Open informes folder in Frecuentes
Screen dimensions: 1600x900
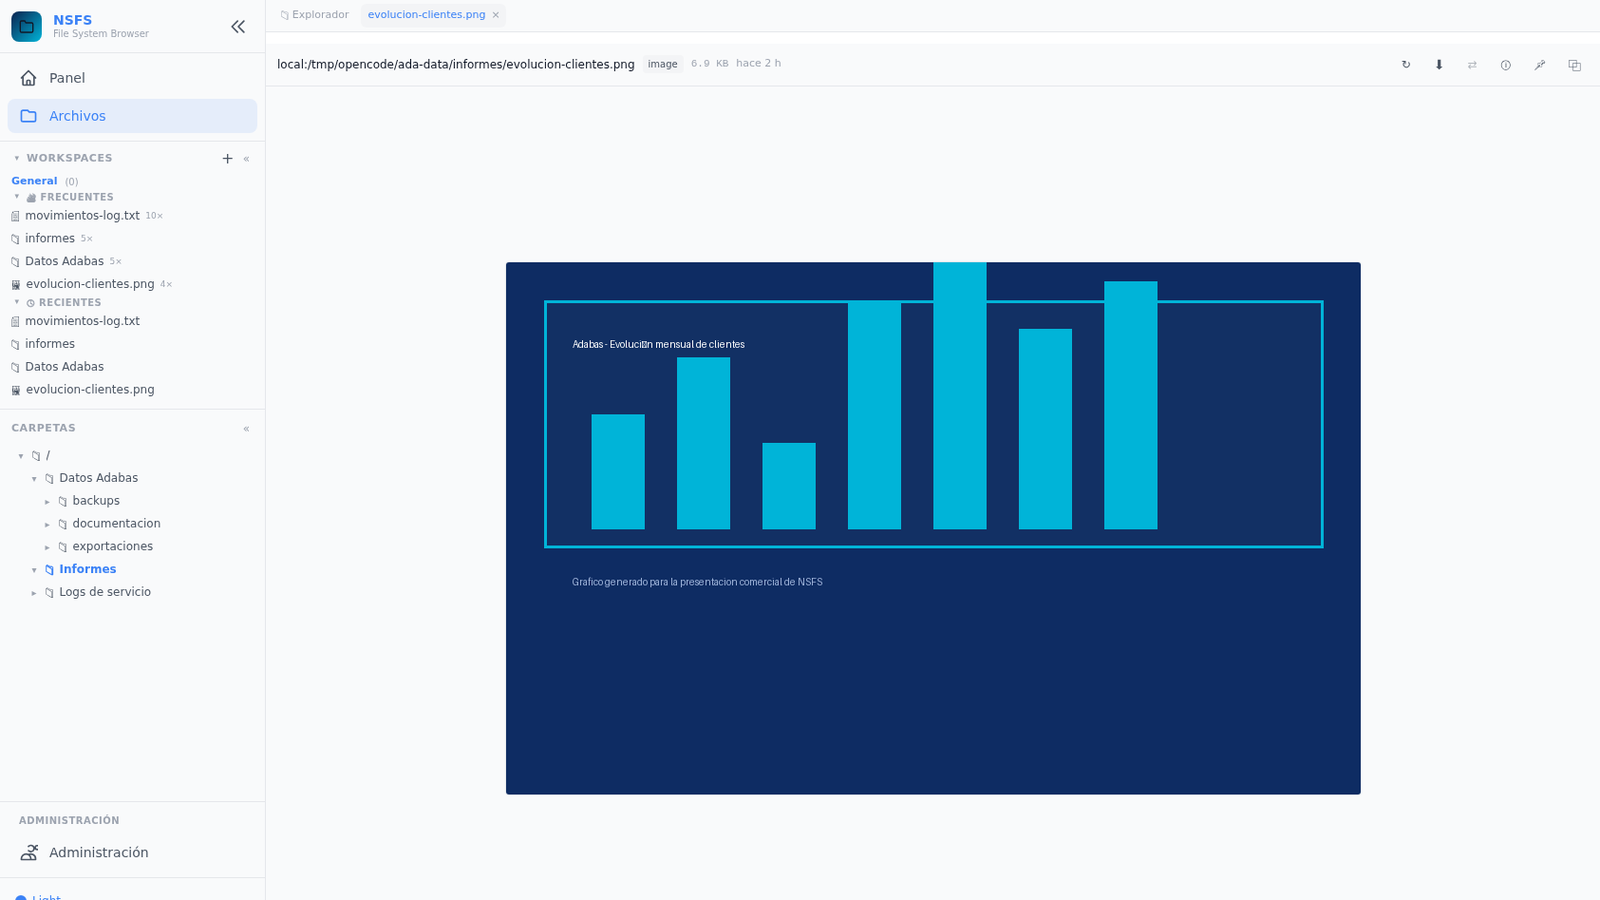coord(50,239)
